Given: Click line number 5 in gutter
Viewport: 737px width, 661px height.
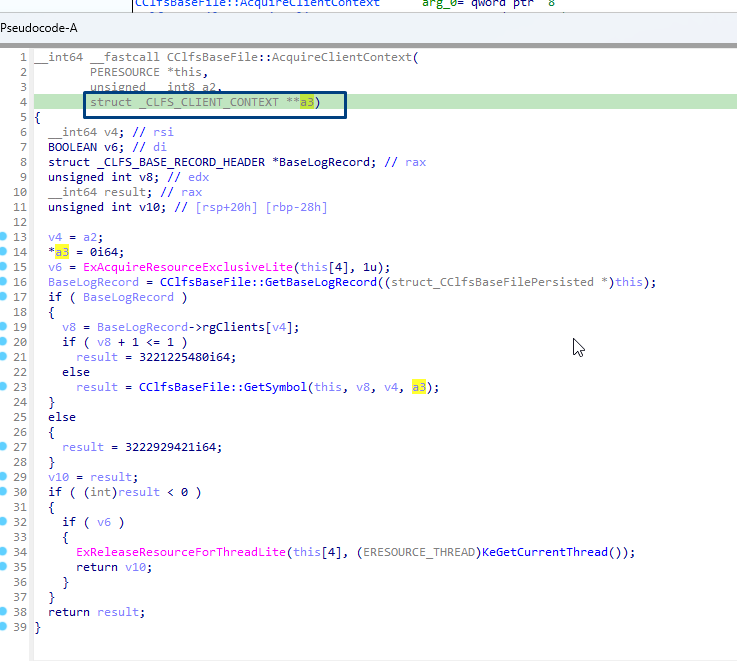Looking at the screenshot, I should pyautogui.click(x=23, y=117).
